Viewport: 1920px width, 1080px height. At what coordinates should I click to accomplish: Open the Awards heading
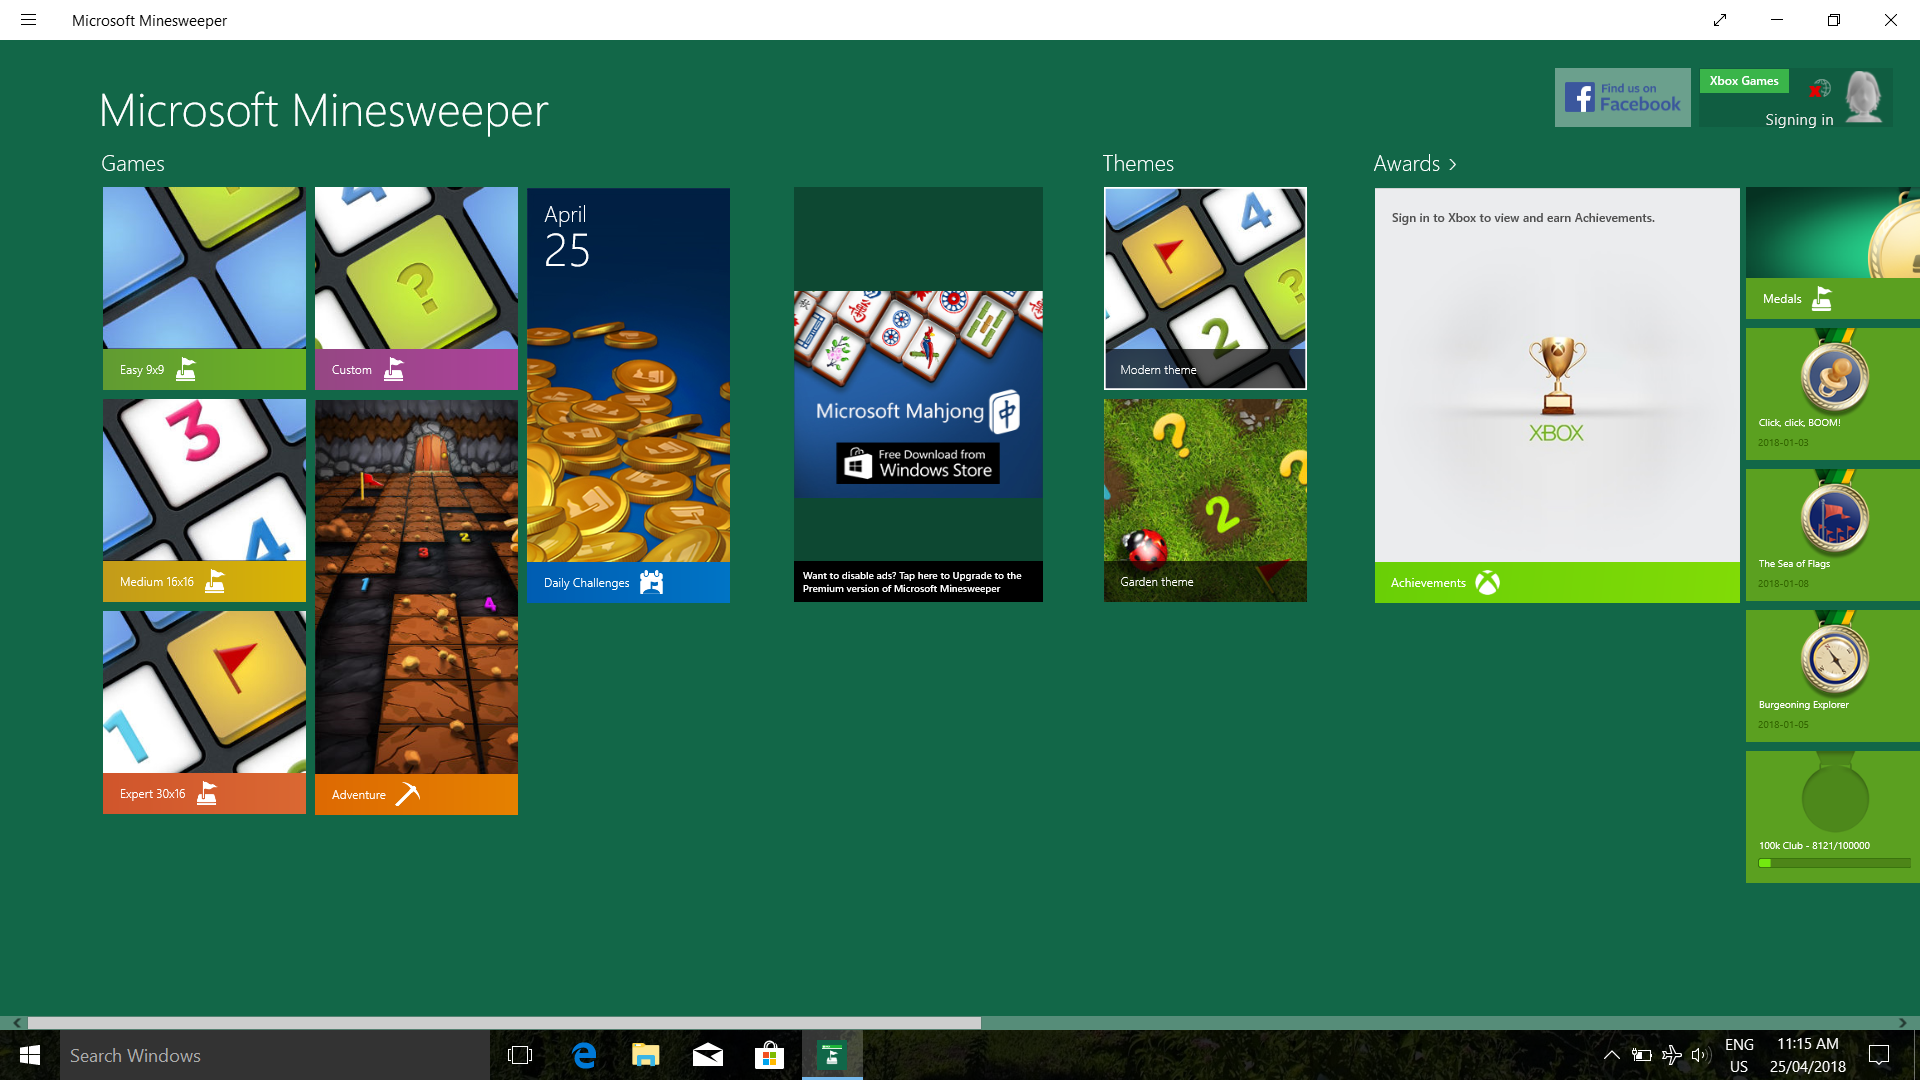pos(1406,164)
